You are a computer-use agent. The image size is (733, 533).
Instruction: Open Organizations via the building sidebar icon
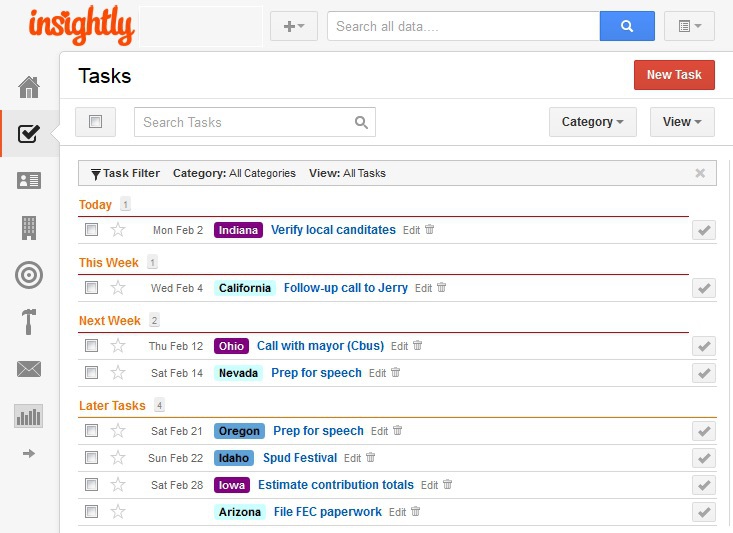[29, 227]
